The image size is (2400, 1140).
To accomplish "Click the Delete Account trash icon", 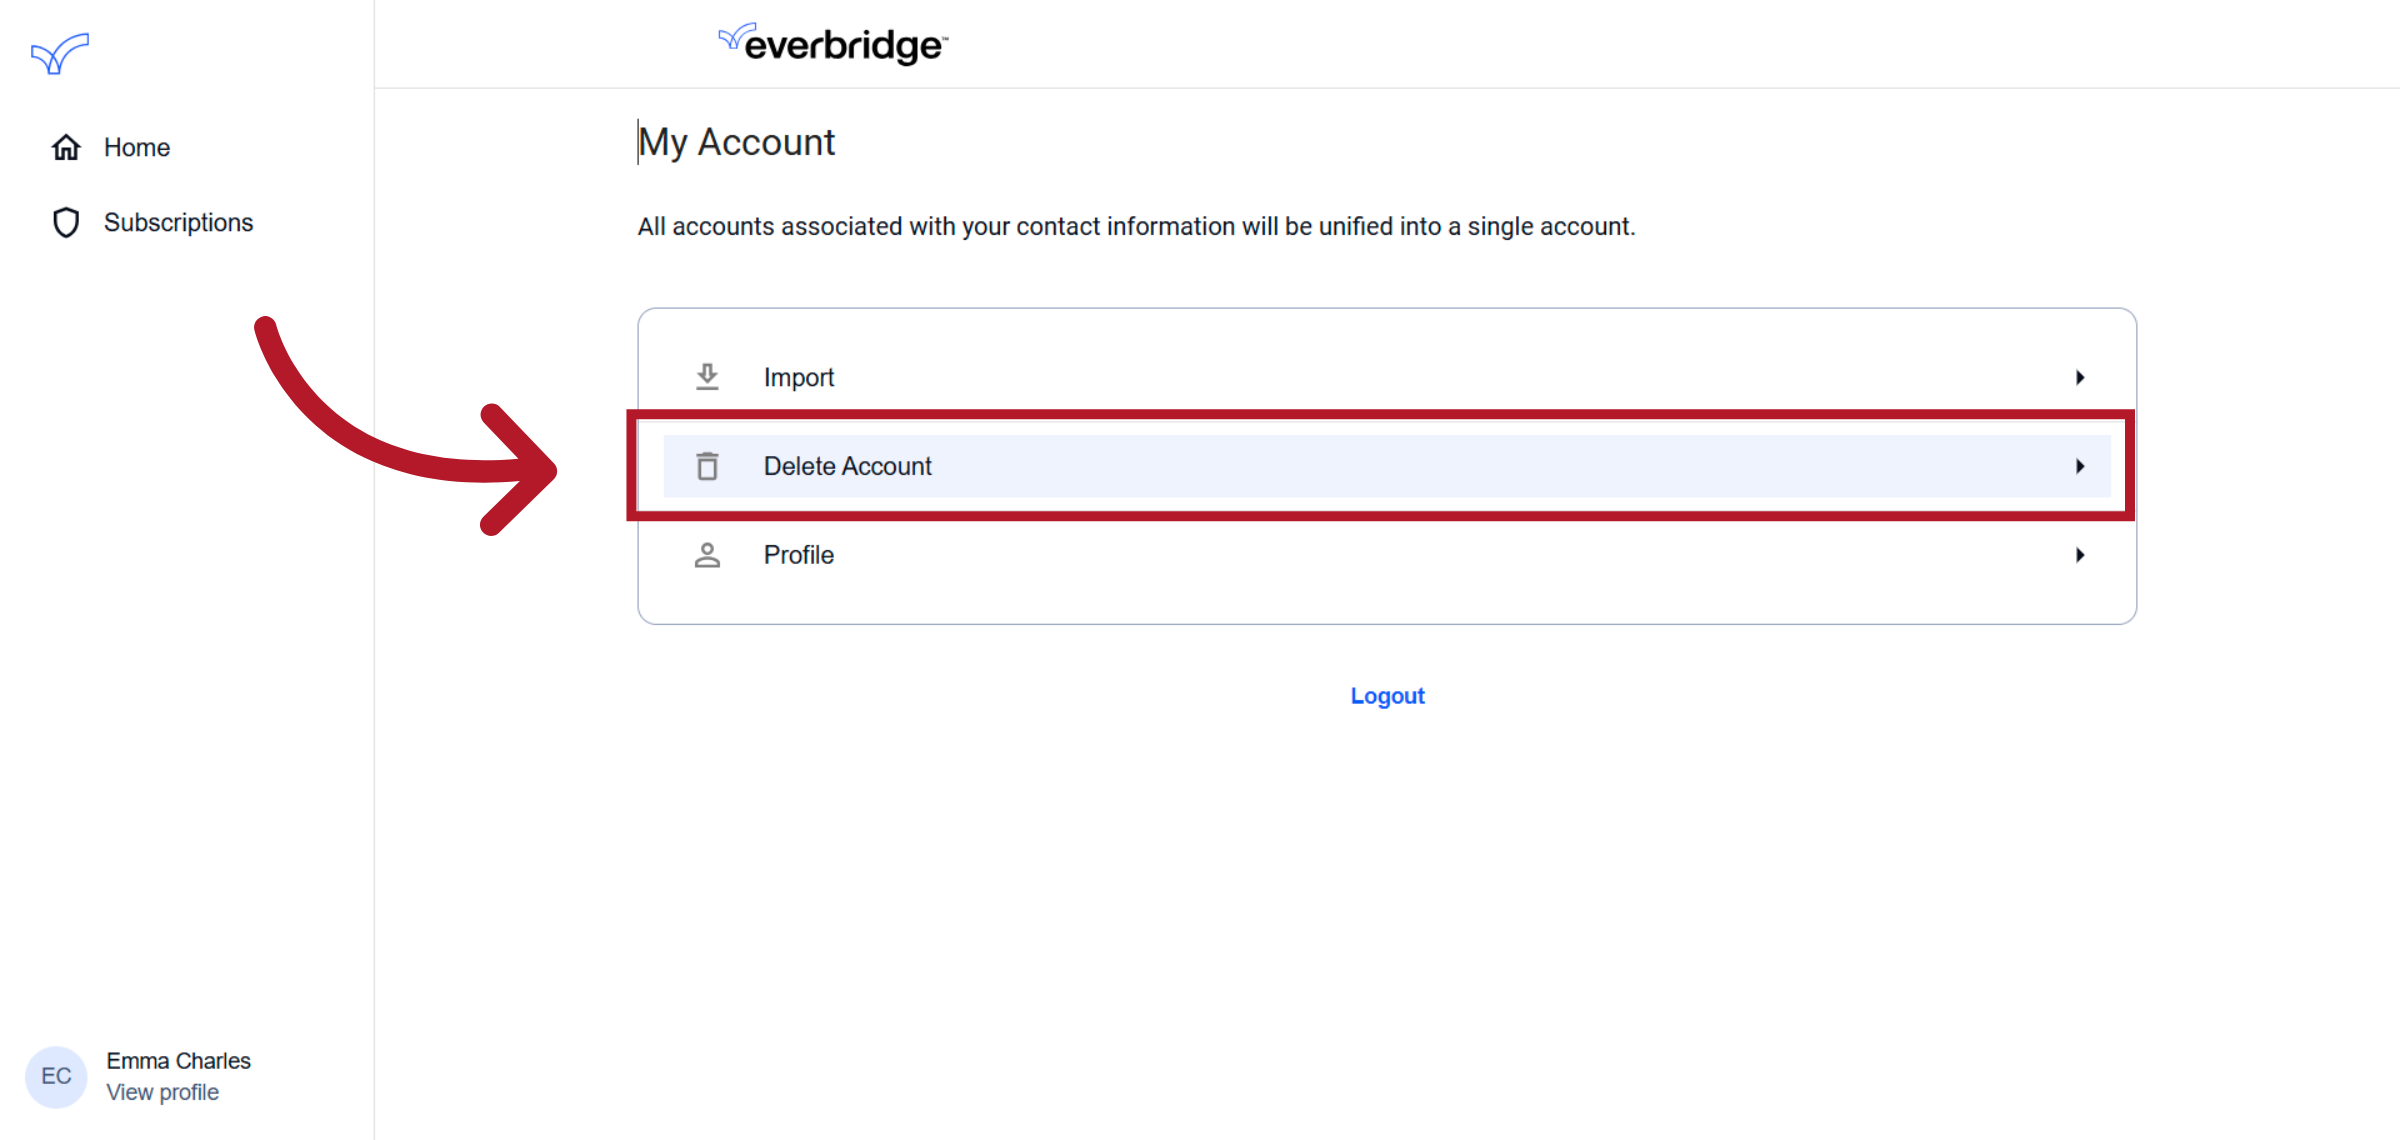I will 707,466.
